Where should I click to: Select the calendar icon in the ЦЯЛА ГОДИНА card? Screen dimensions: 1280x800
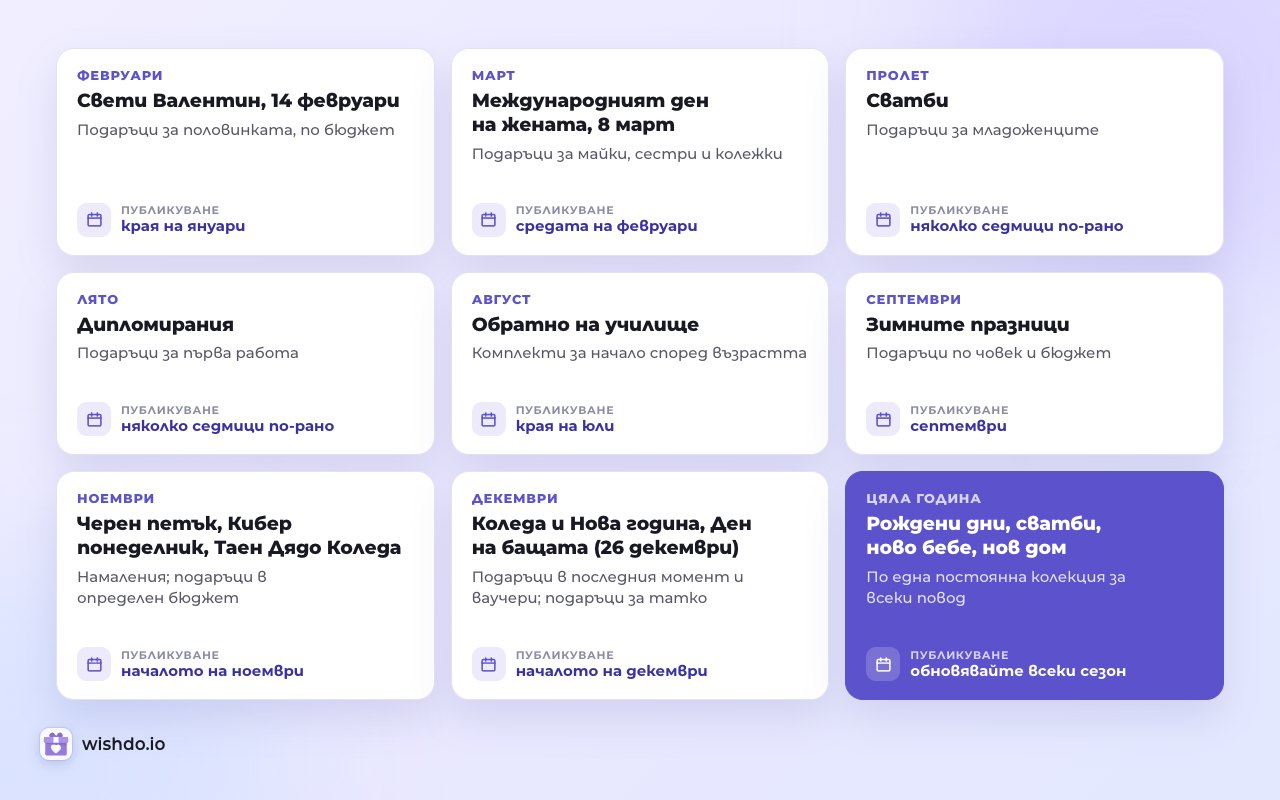(883, 664)
